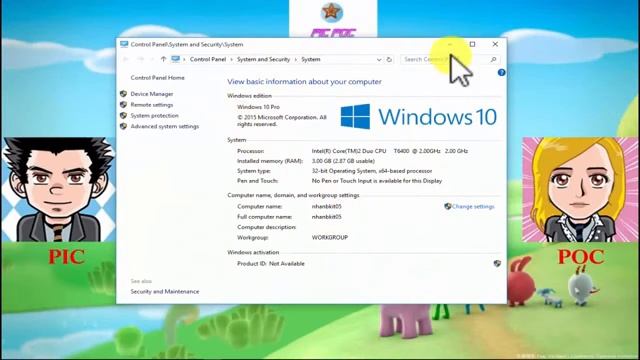Click the search magnifier icon
The image size is (640, 360).
(x=493, y=59)
